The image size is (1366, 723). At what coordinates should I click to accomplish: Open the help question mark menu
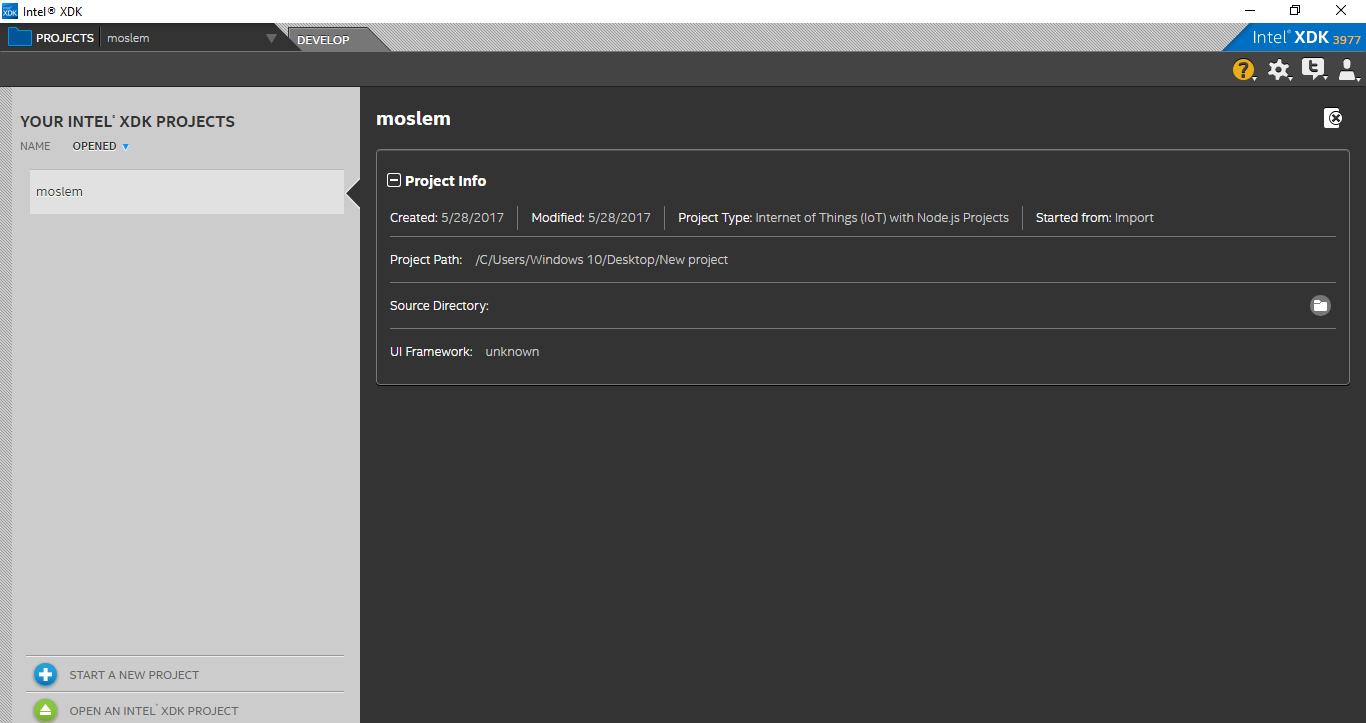1243,70
